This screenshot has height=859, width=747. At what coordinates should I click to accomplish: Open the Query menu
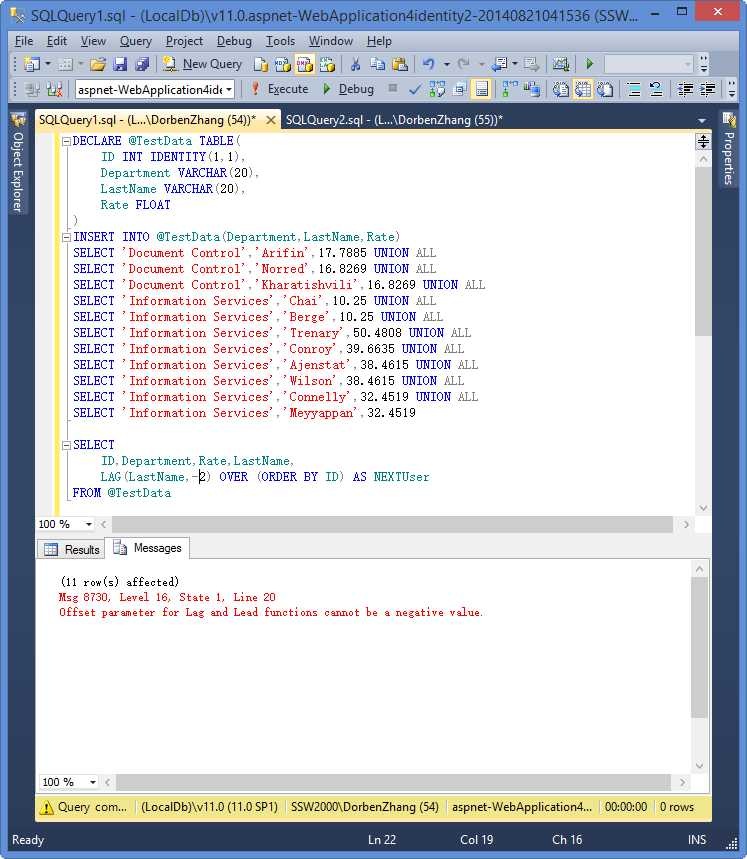[135, 41]
